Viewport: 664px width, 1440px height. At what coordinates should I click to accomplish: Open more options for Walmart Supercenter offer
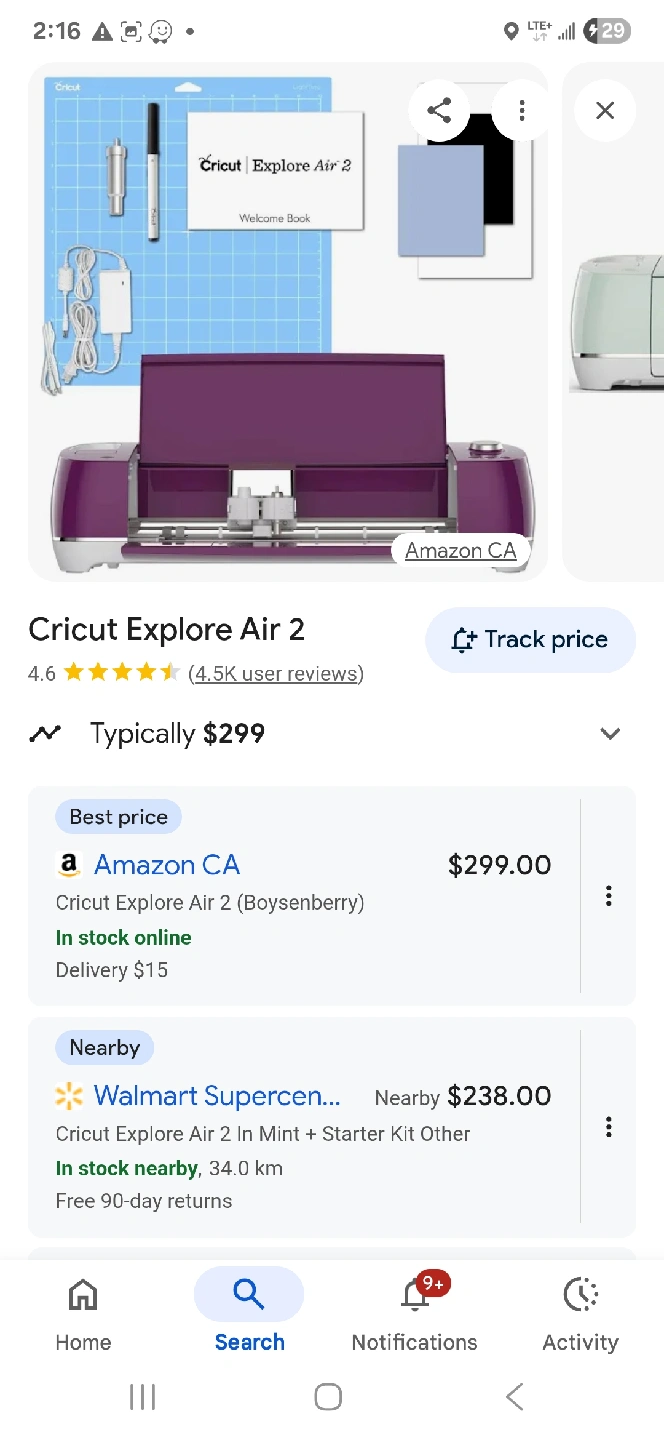click(x=608, y=1127)
